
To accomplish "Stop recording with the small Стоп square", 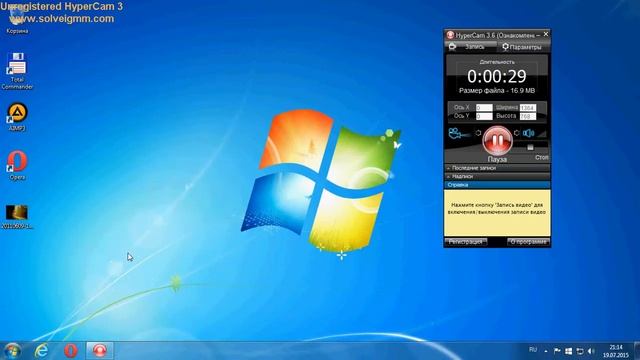I will (530, 147).
